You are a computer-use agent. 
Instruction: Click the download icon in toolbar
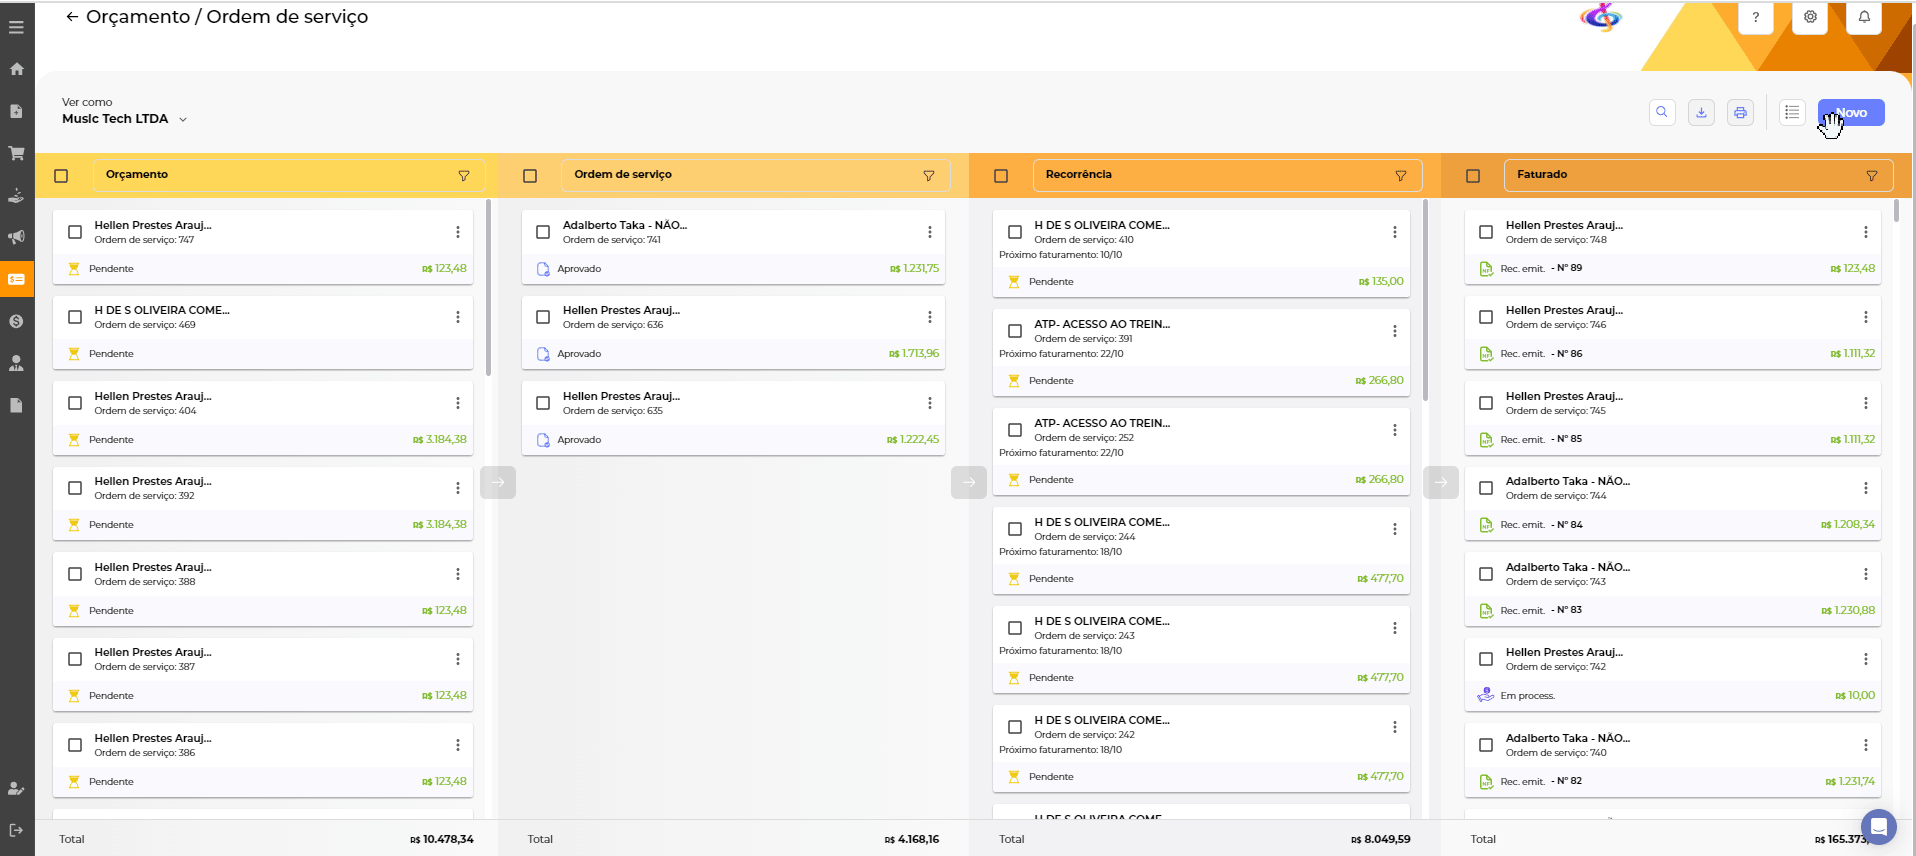point(1701,113)
